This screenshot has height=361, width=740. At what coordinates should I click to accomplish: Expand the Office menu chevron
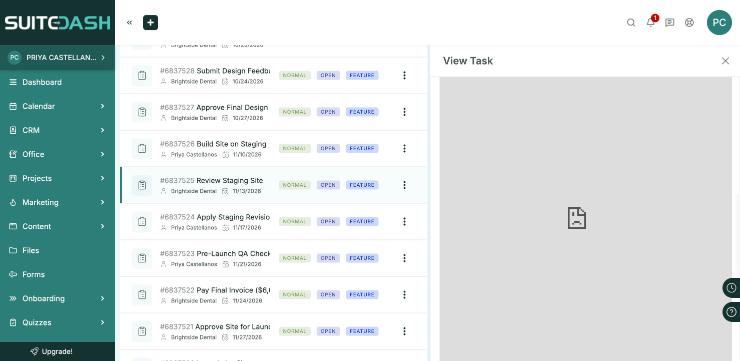point(102,154)
